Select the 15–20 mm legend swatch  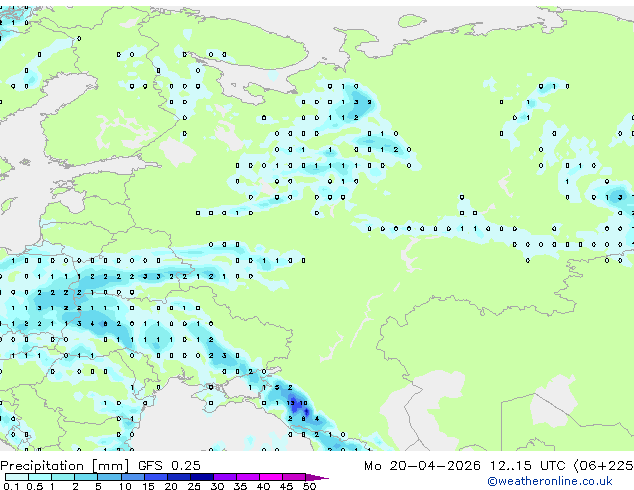pos(156,477)
